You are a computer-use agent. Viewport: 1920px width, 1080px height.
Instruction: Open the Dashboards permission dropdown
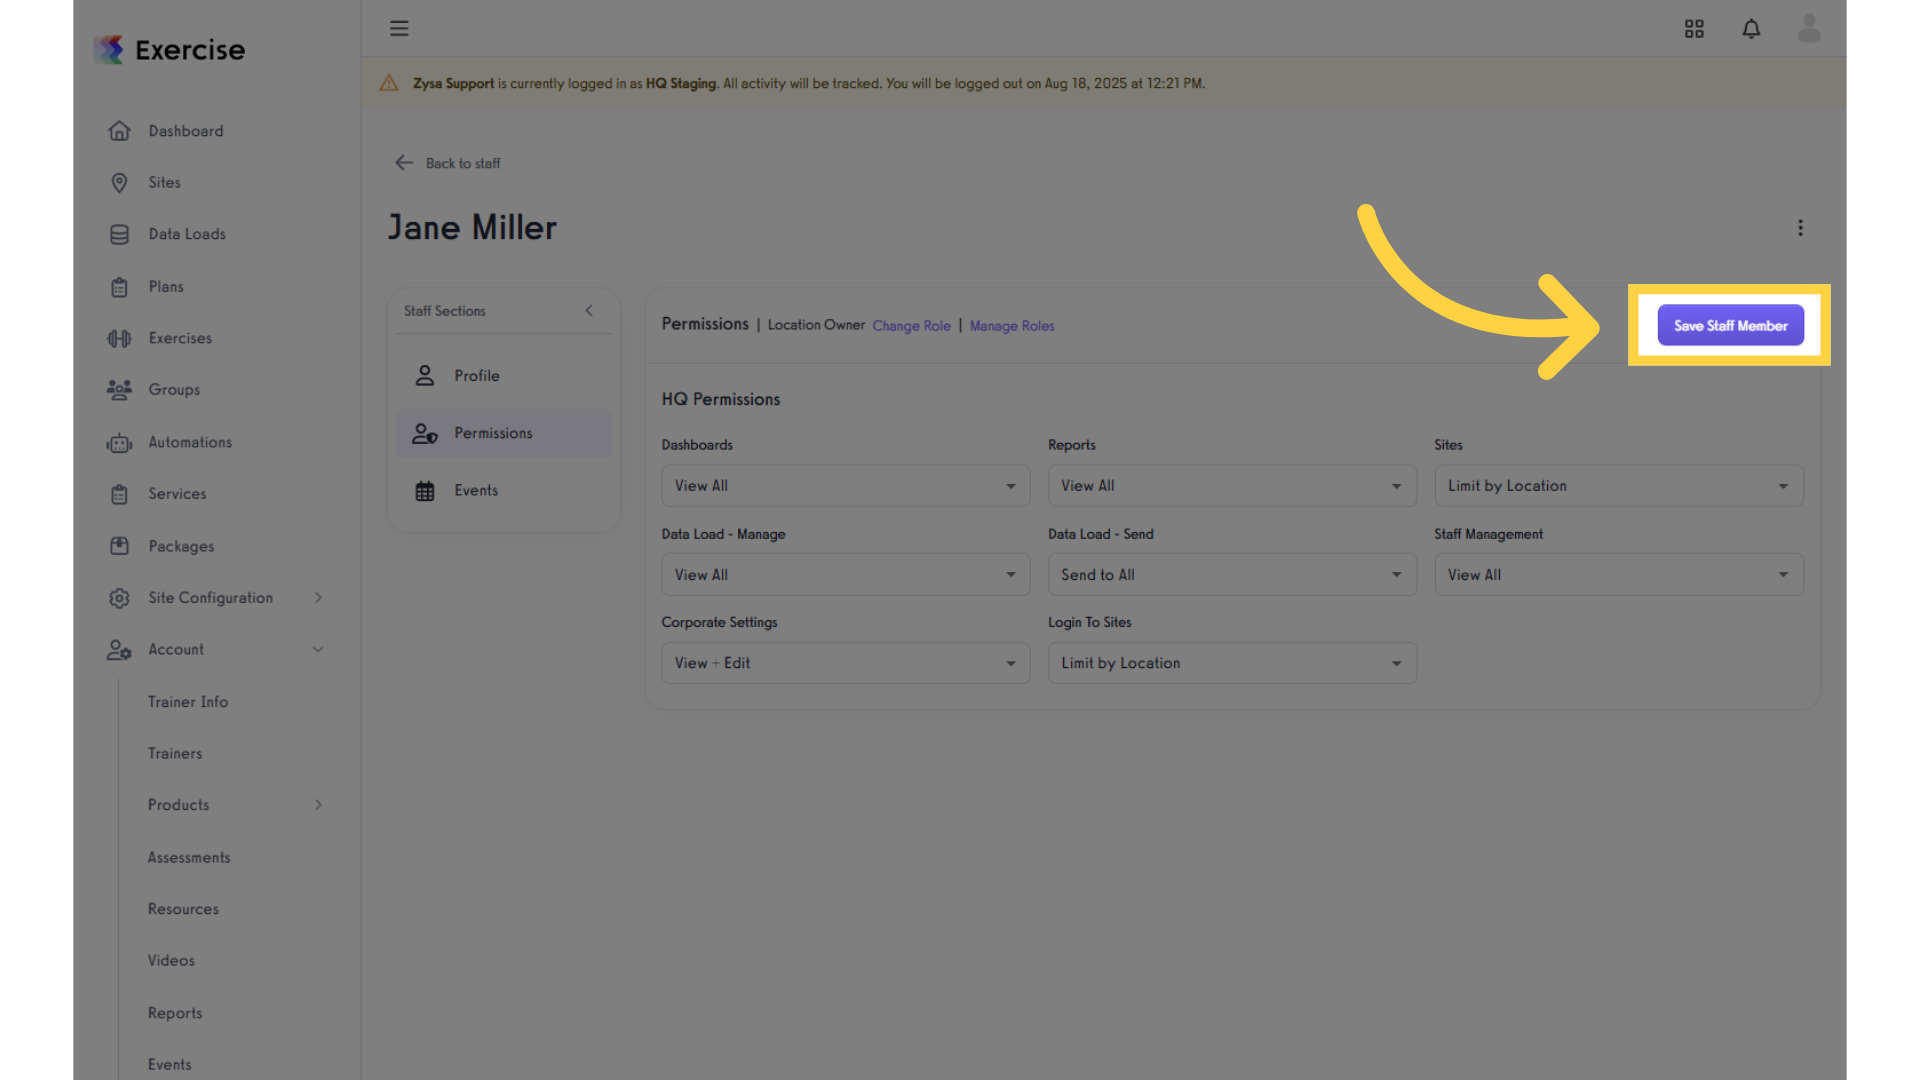click(x=845, y=486)
